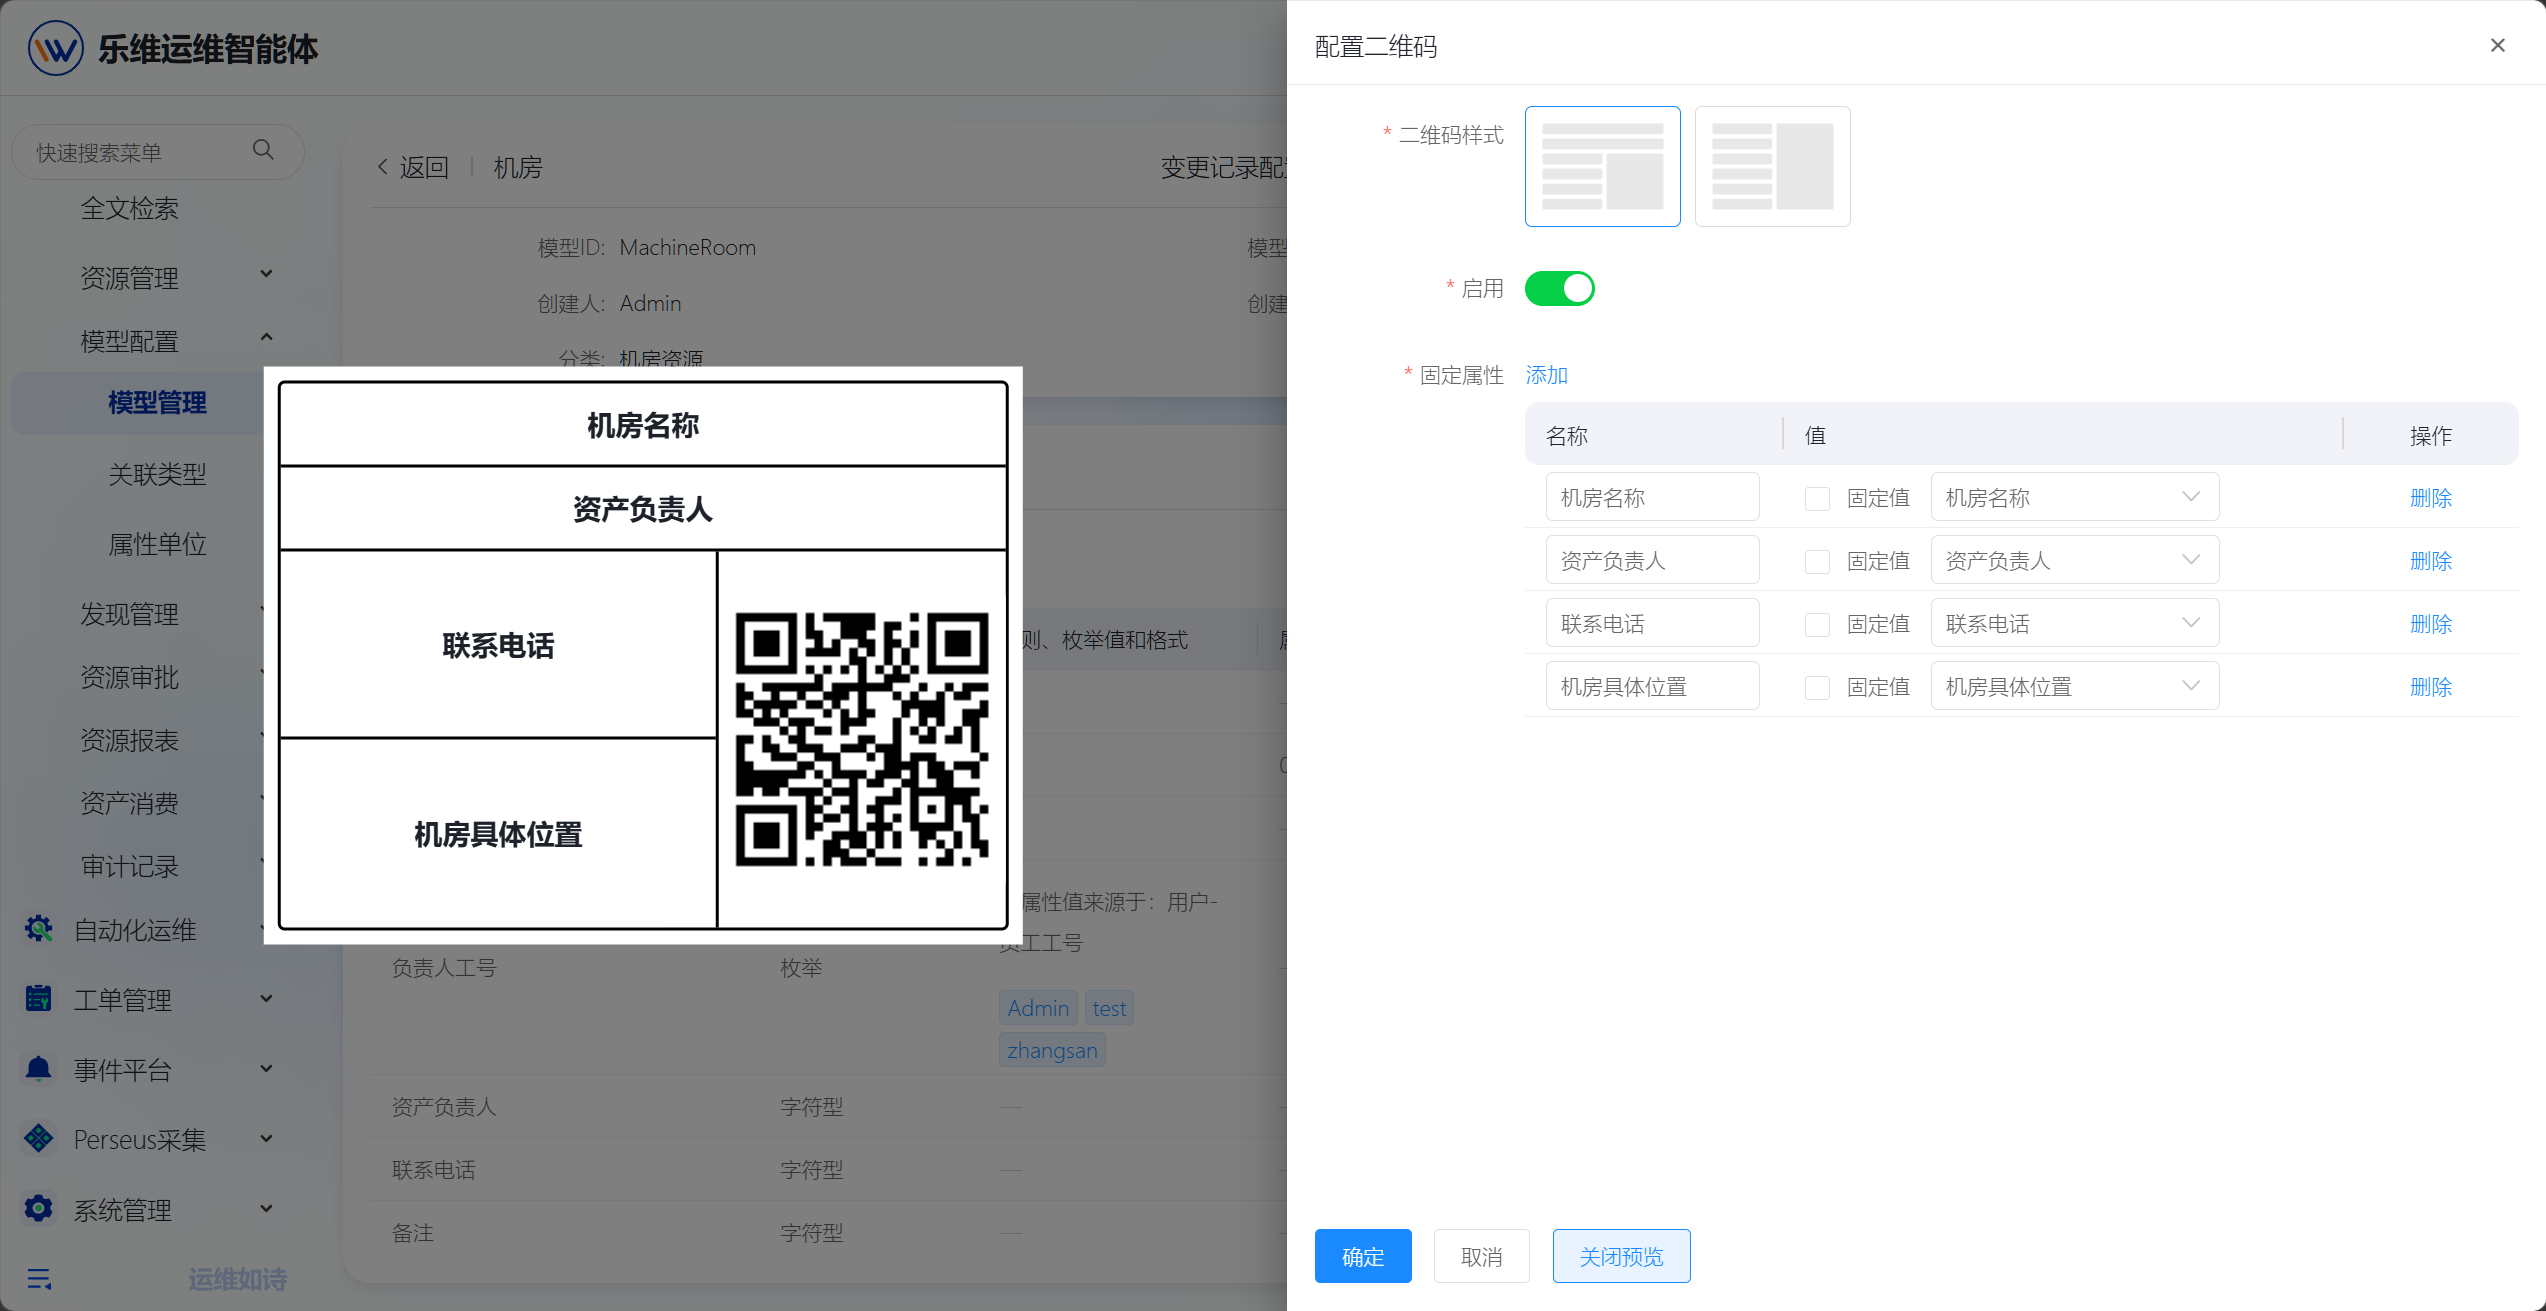Open the 机房名称 value dropdown
This screenshot has height=1311, width=2546.
[2074, 497]
